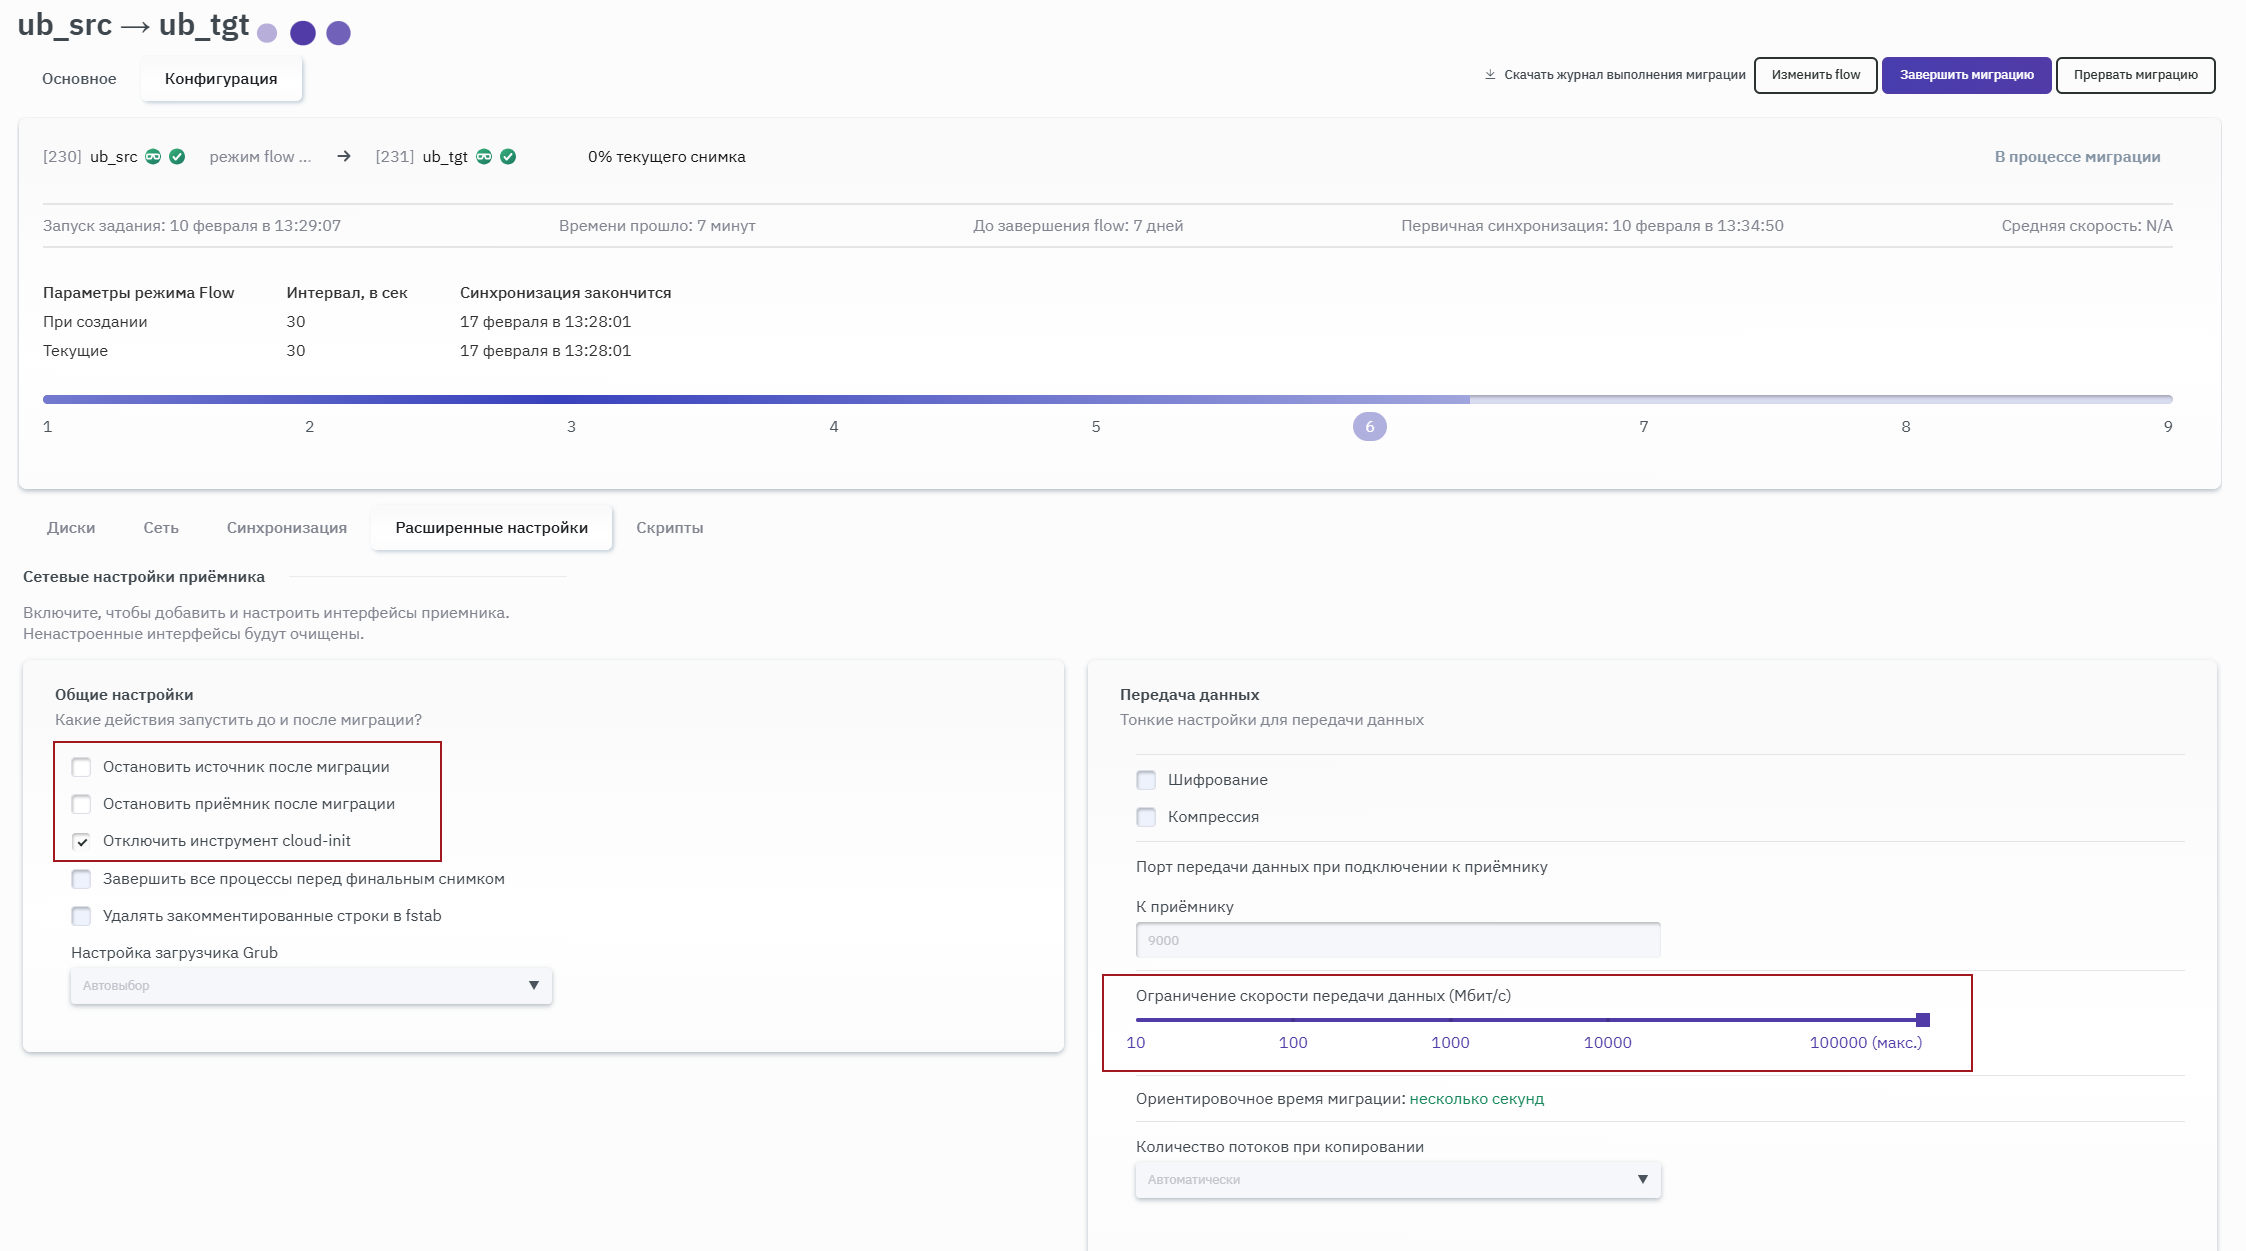Click the glasses icon next to ub_src
2246x1251 pixels.
pos(153,157)
